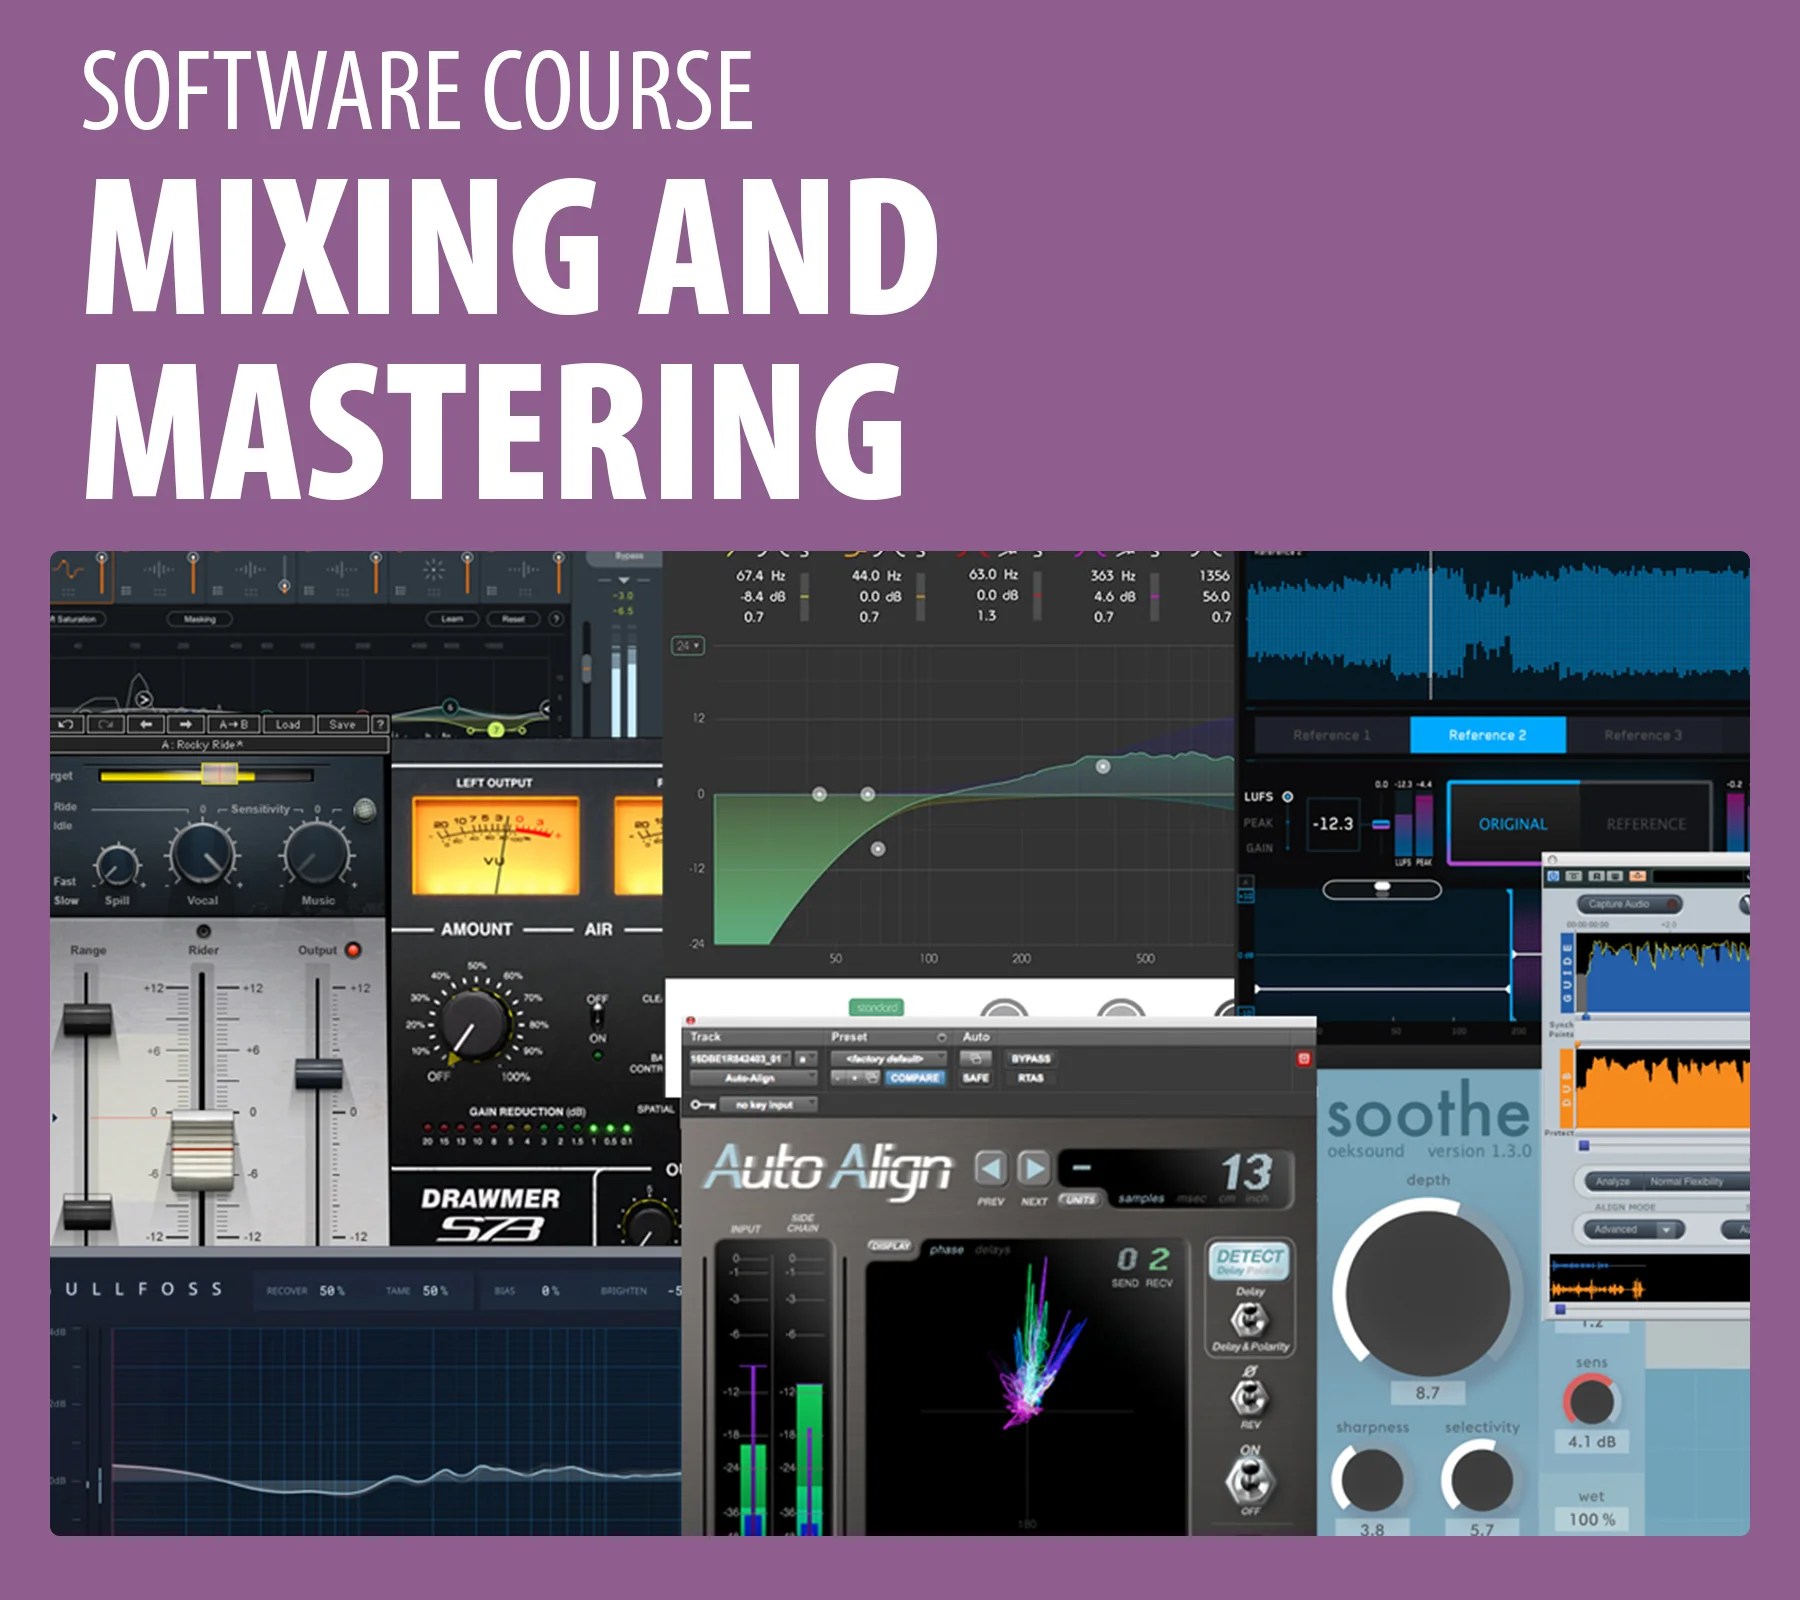Click the Save button in Vocal Rider
The height and width of the screenshot is (1600, 1800).
342,723
